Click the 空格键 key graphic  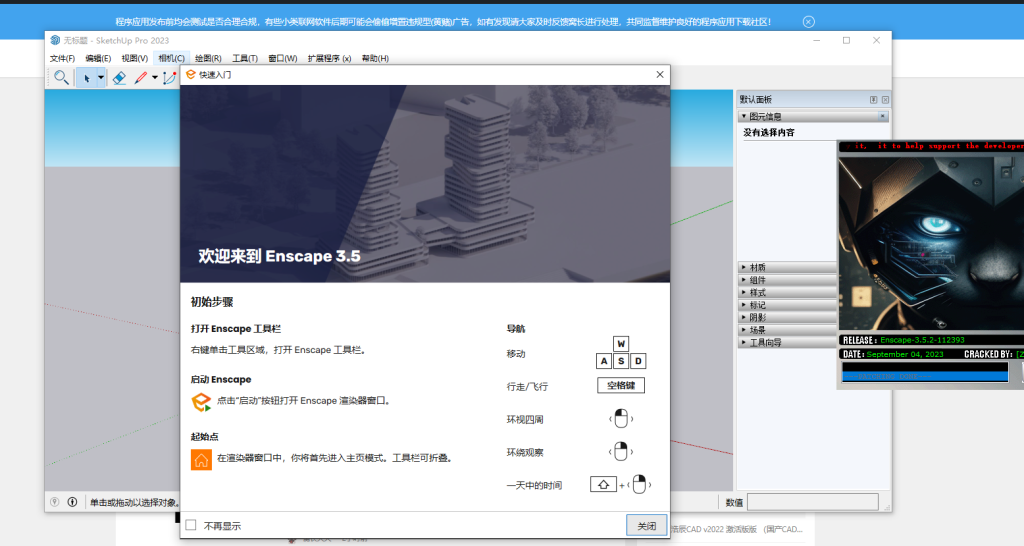621,385
